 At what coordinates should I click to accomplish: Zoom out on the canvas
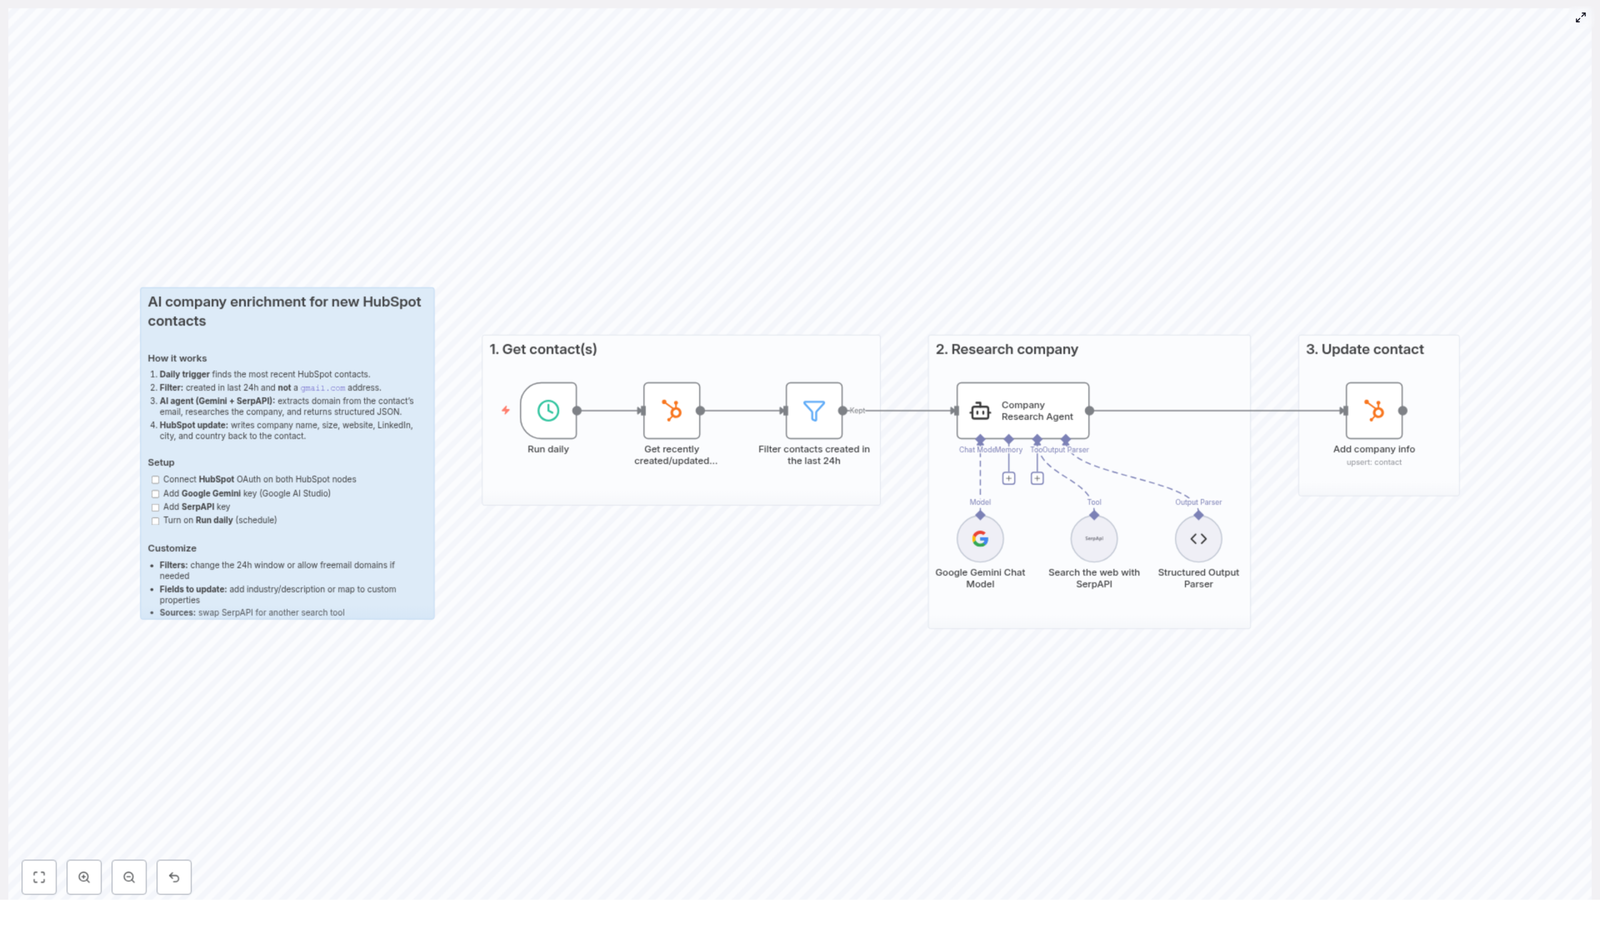[129, 877]
